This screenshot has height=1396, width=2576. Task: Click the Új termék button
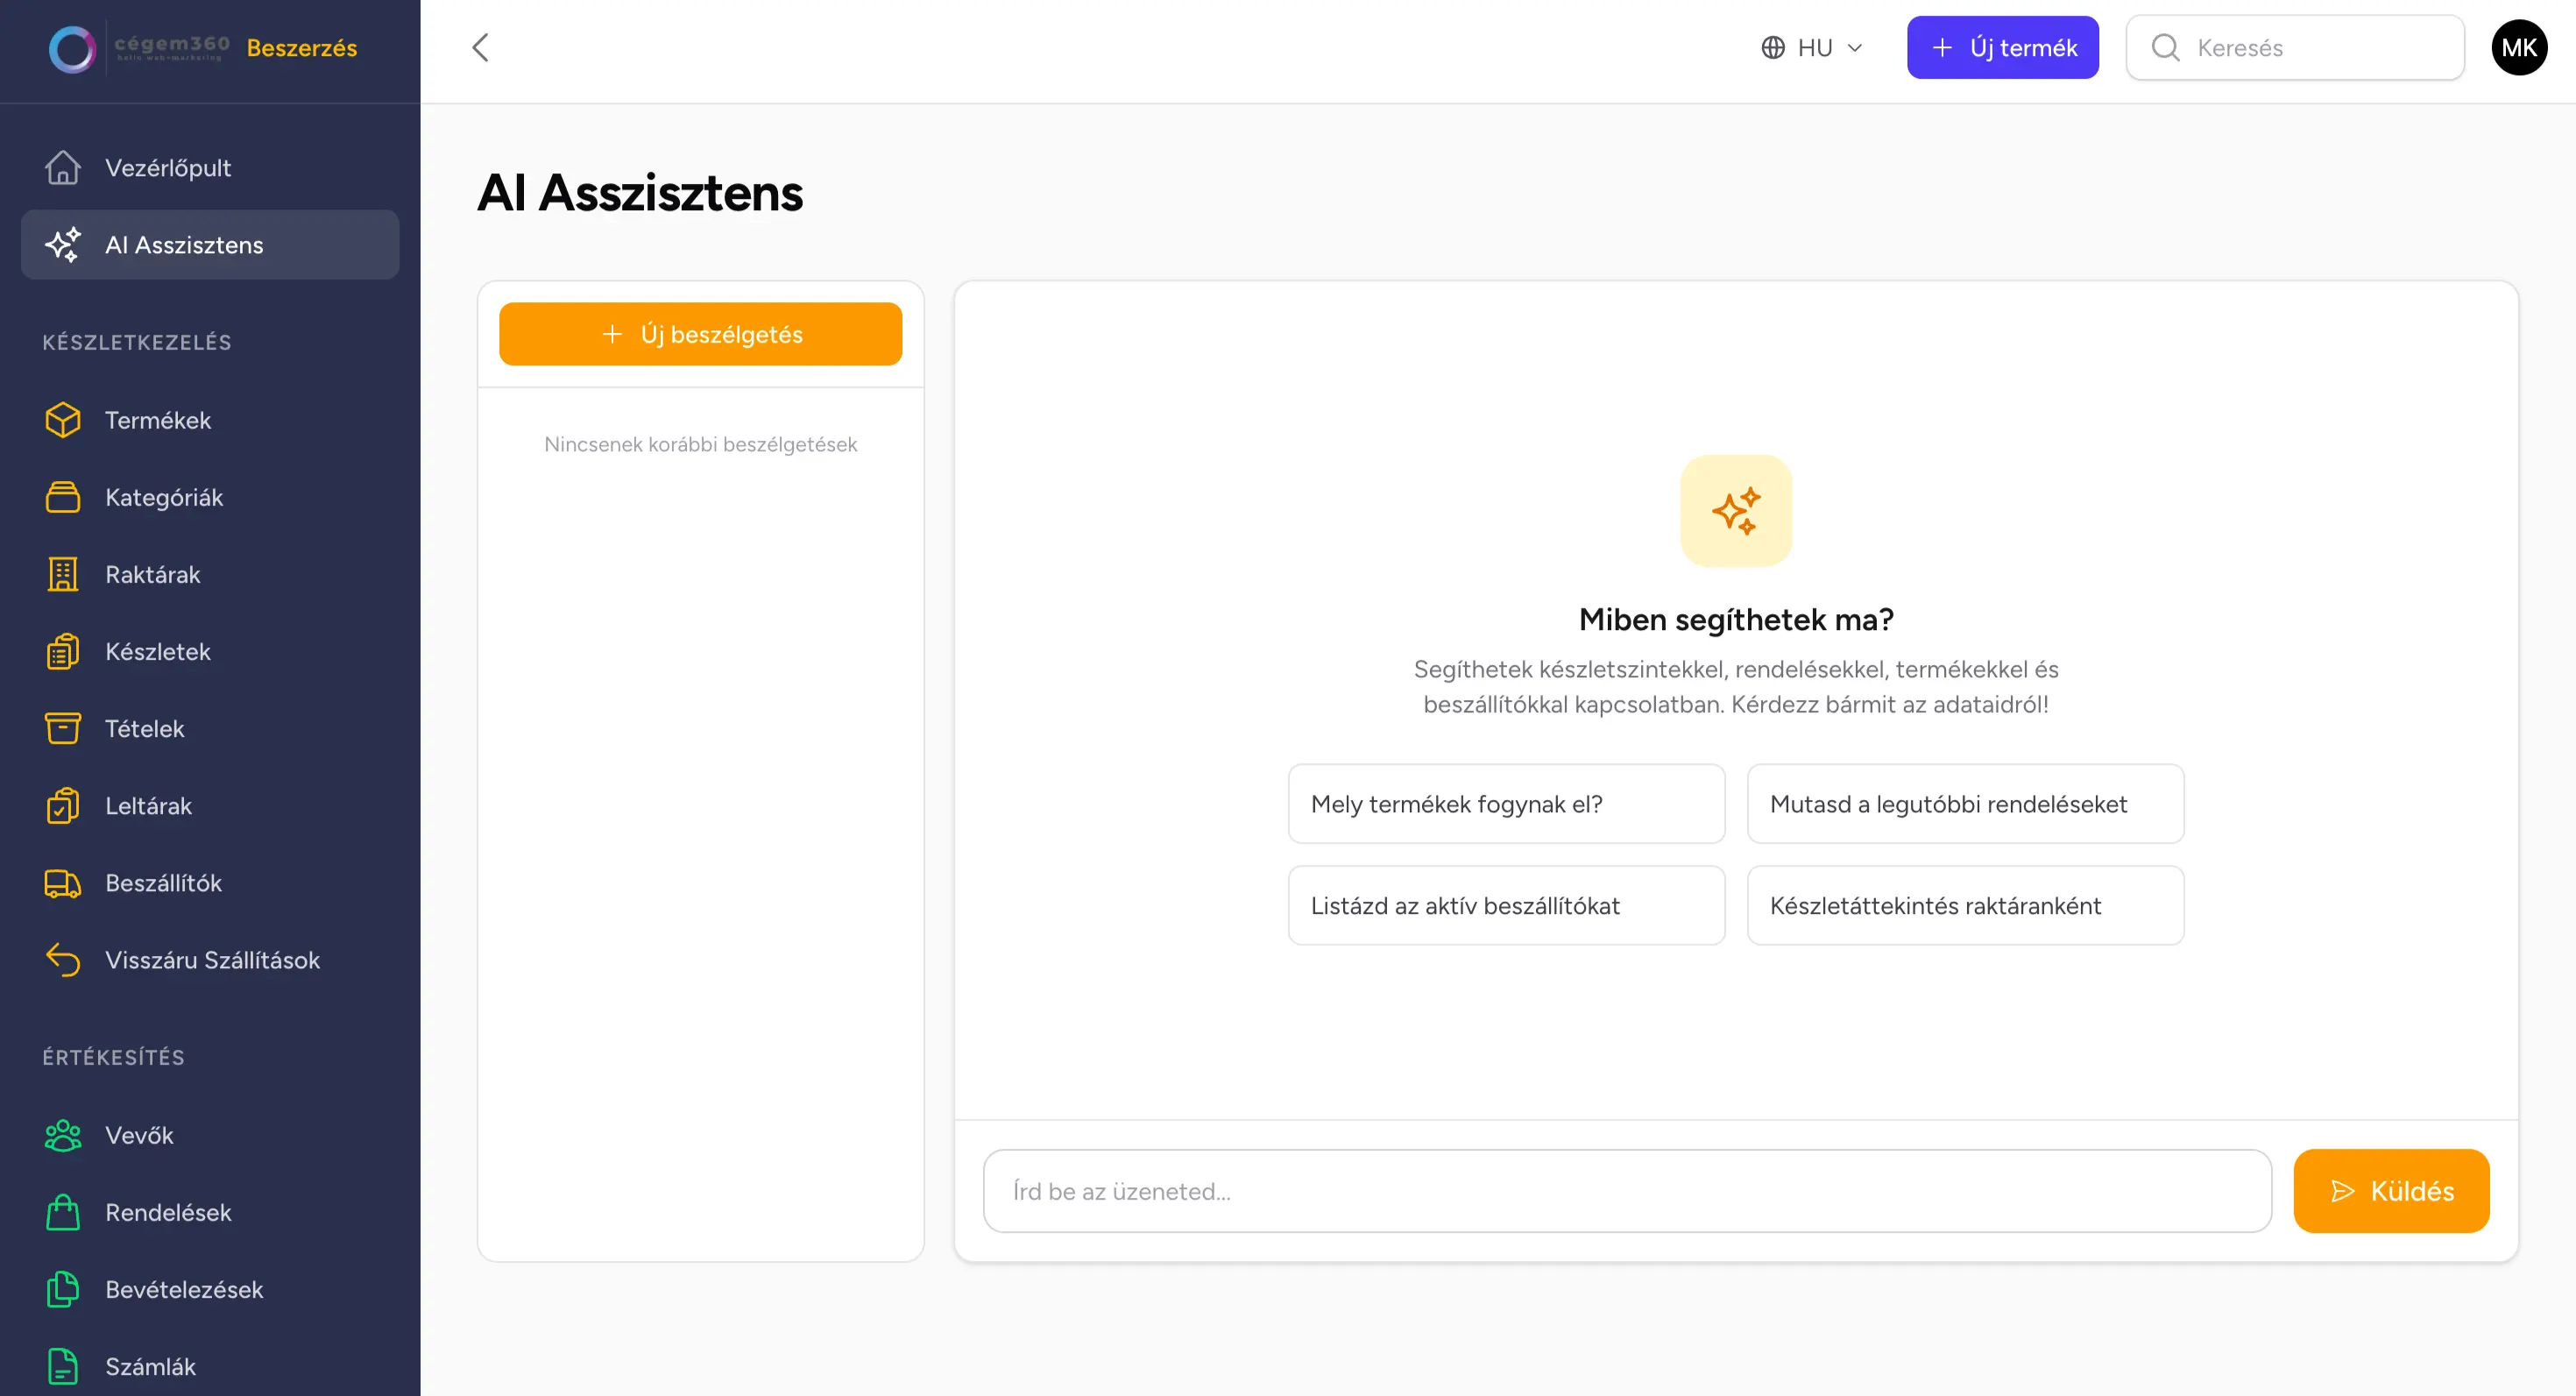pyautogui.click(x=2002, y=48)
